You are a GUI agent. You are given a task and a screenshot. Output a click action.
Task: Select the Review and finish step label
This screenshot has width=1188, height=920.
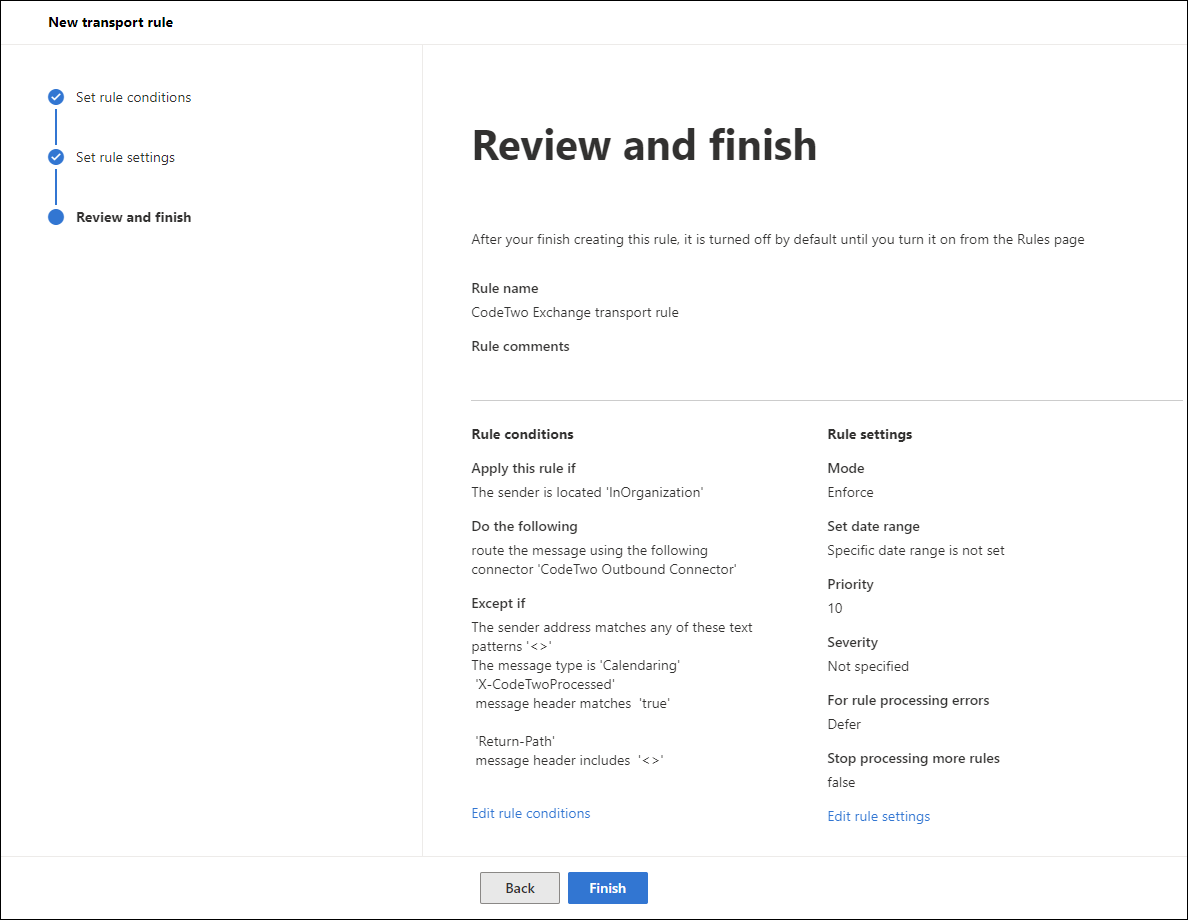point(133,217)
